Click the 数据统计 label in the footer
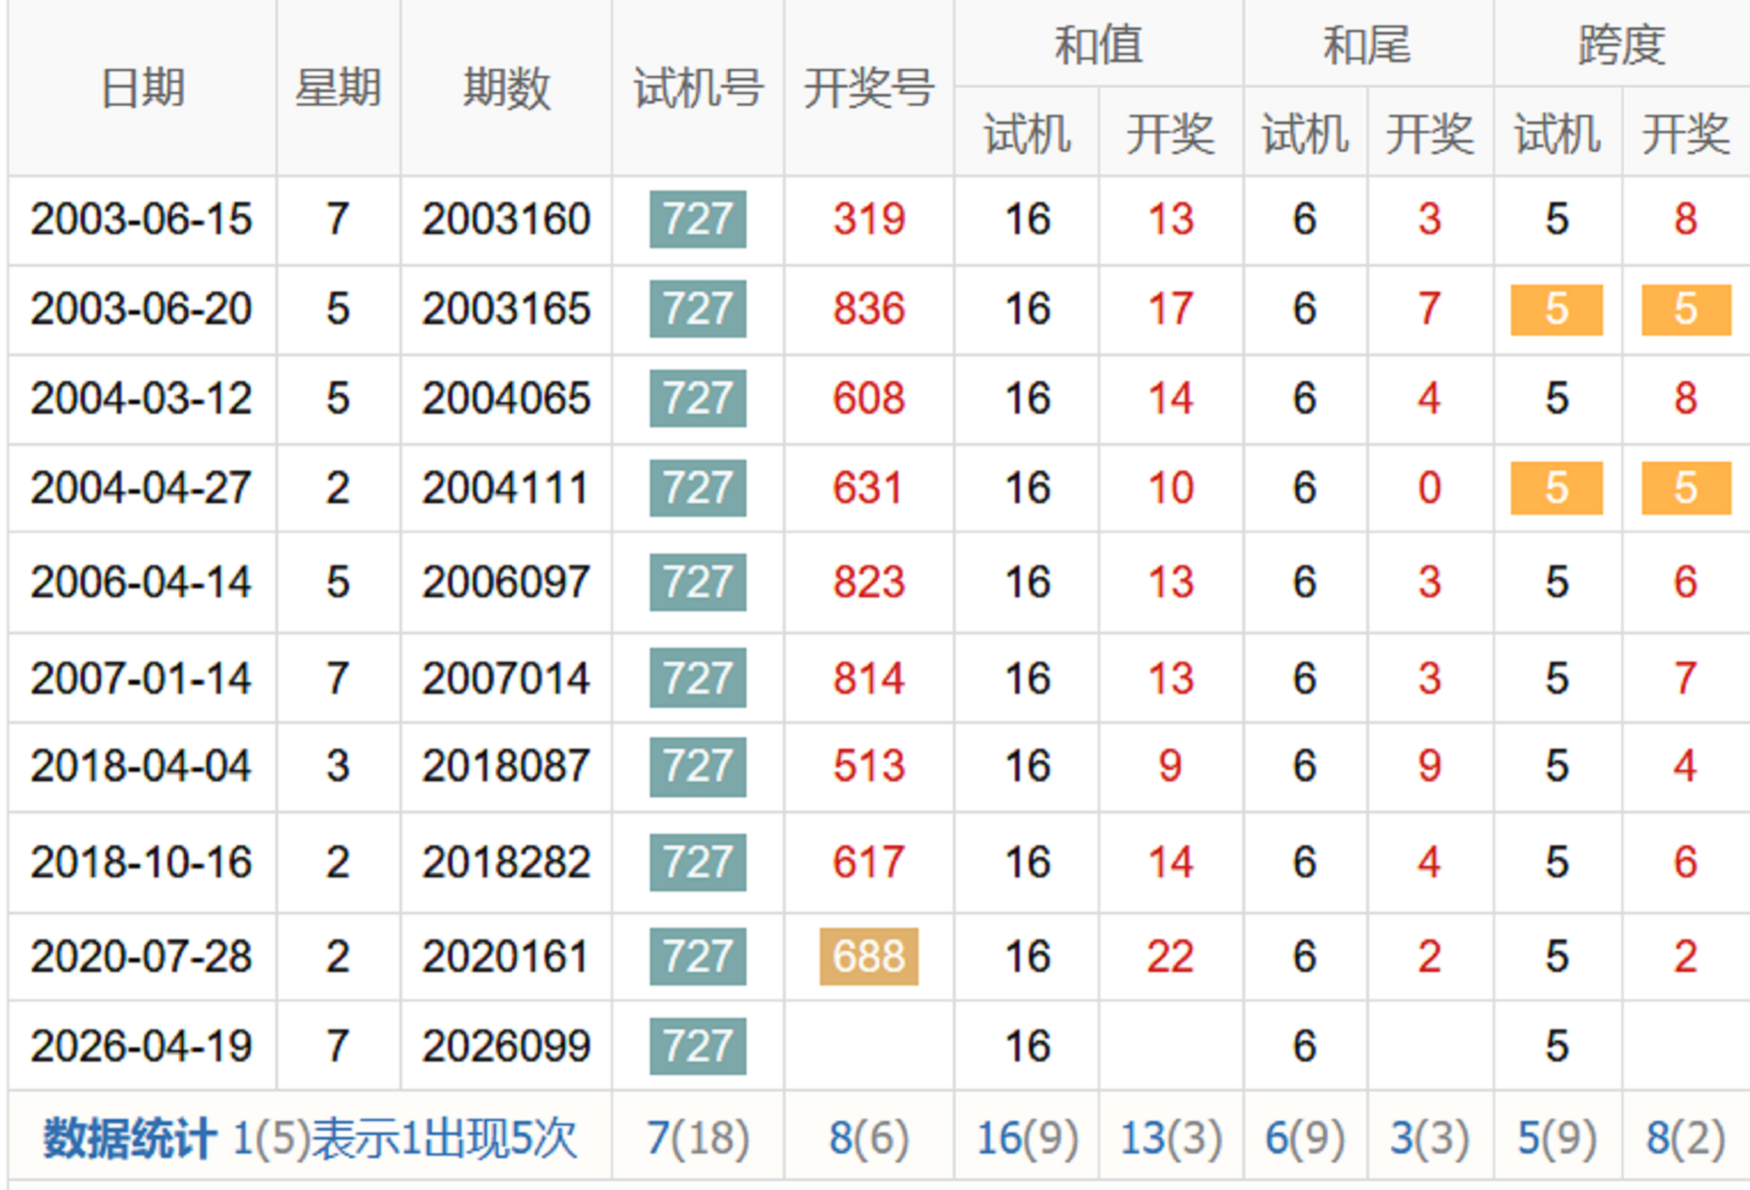Viewport: 1750px width, 1190px height. click(x=128, y=1138)
